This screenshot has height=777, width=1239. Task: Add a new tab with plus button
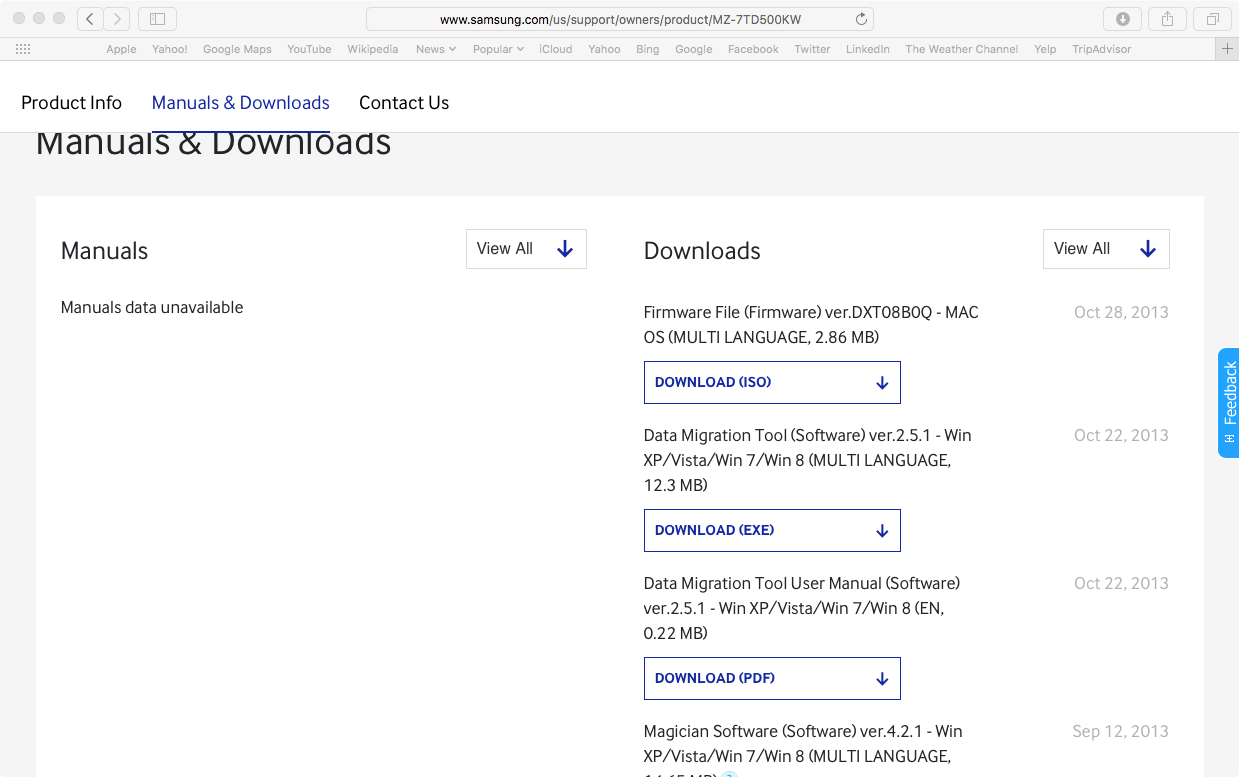pyautogui.click(x=1227, y=49)
